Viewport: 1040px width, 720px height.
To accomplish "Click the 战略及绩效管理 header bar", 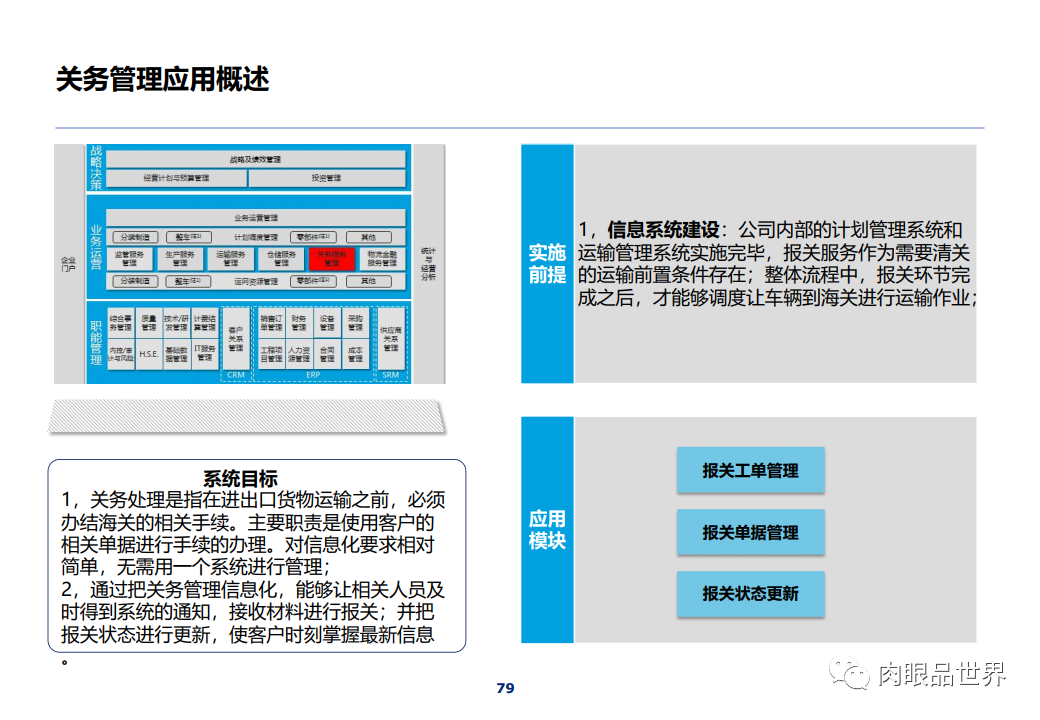I will [x=256, y=161].
